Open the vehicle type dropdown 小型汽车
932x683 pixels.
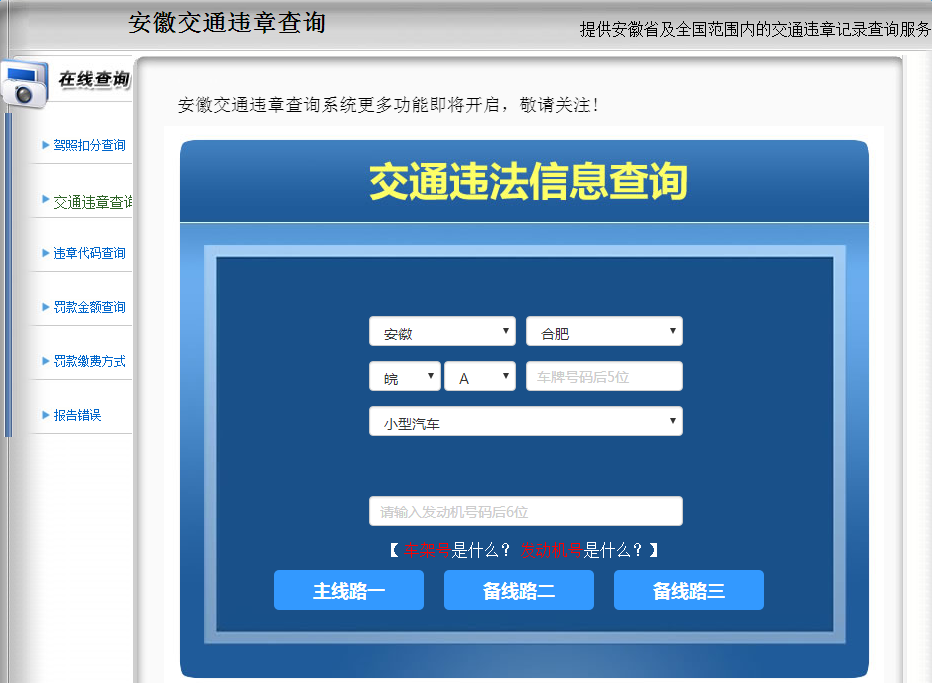[x=525, y=421]
